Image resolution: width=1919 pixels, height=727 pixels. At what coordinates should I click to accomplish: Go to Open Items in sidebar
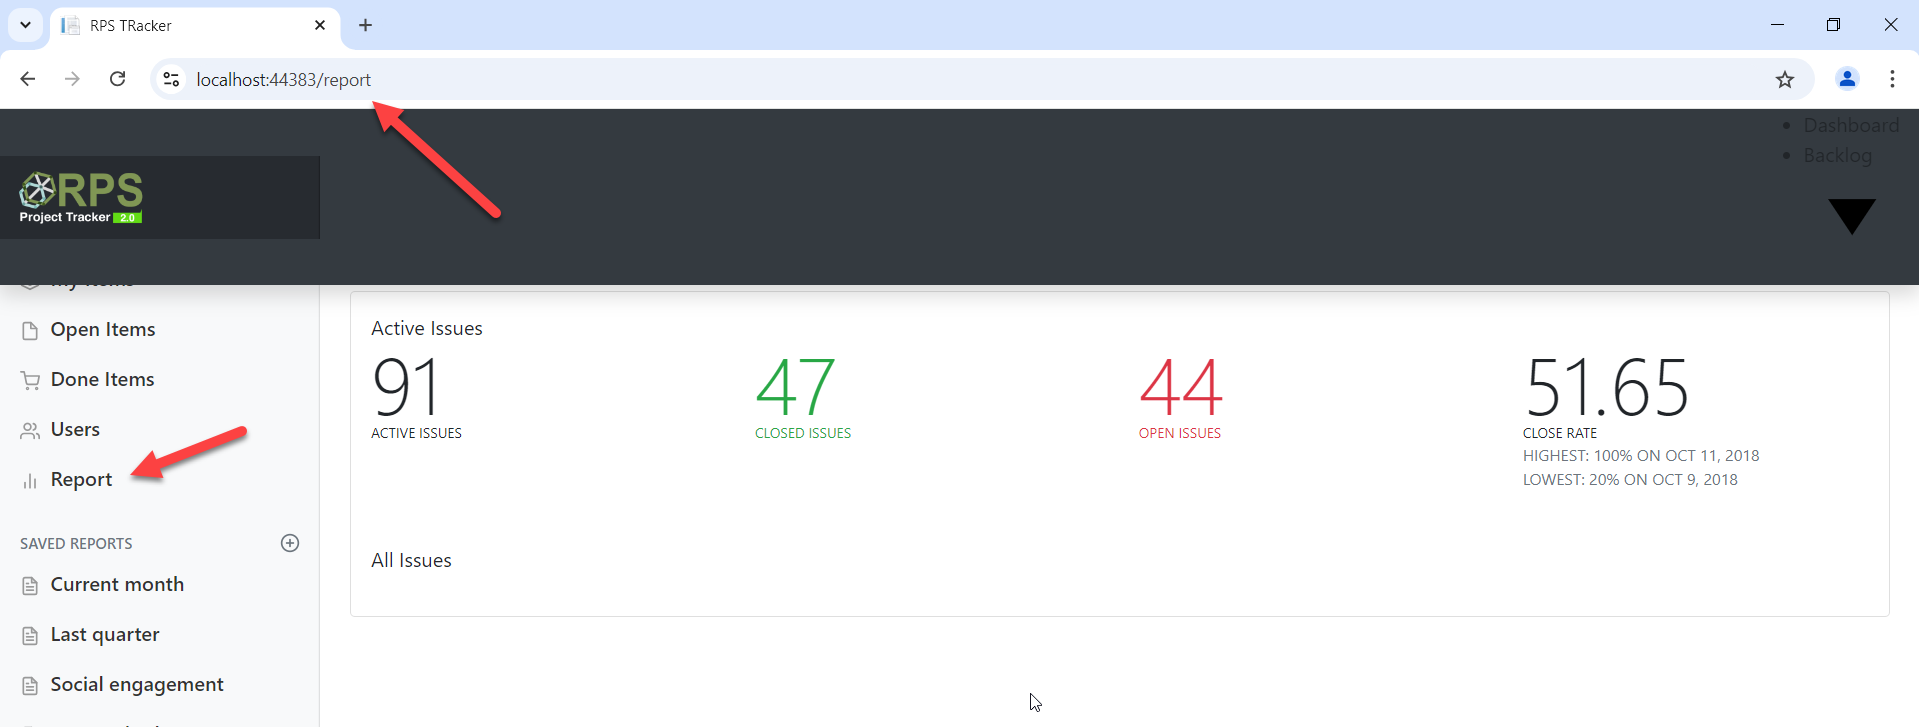103,329
